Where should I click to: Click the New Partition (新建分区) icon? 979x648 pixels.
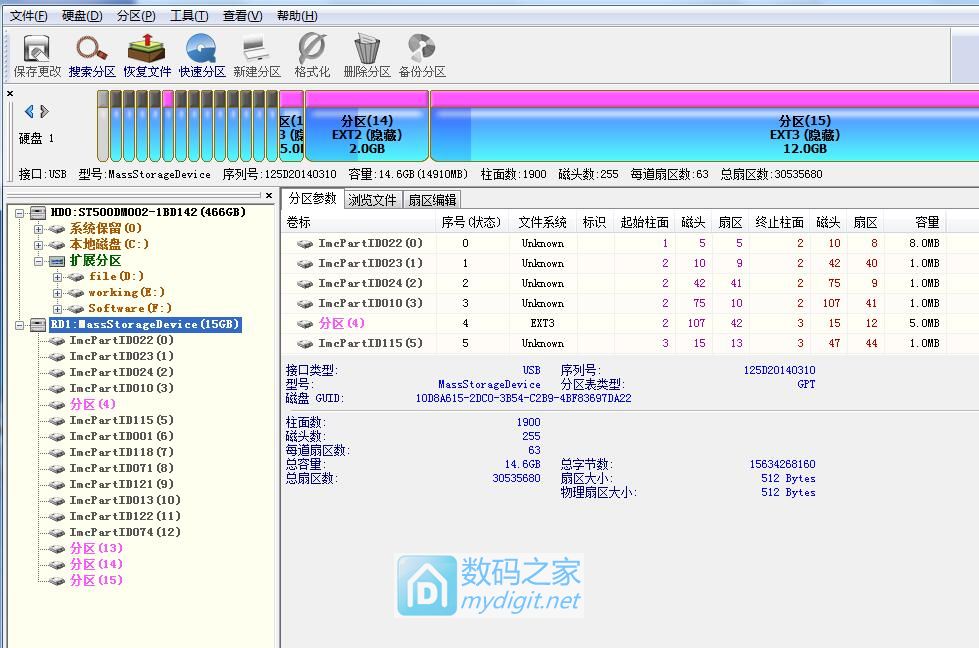point(257,56)
